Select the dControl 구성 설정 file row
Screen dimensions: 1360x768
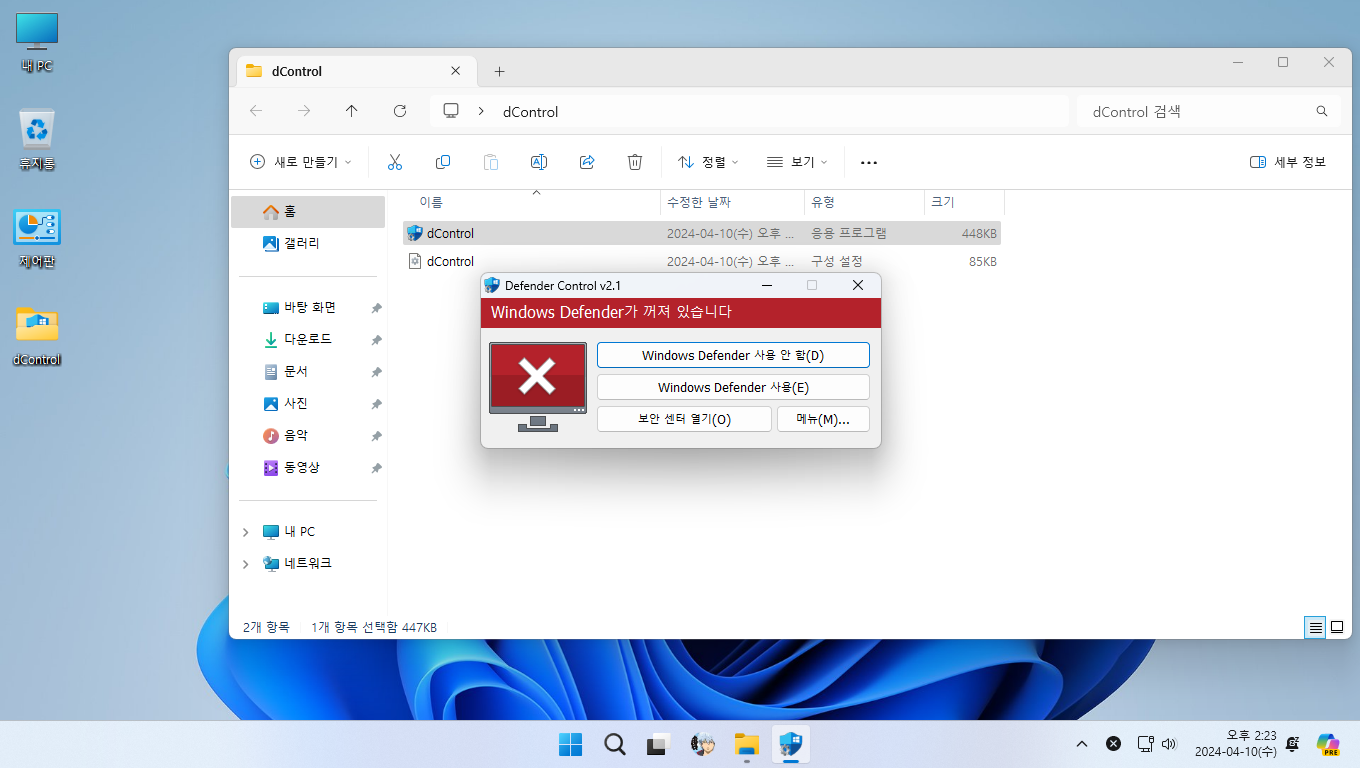702,262
